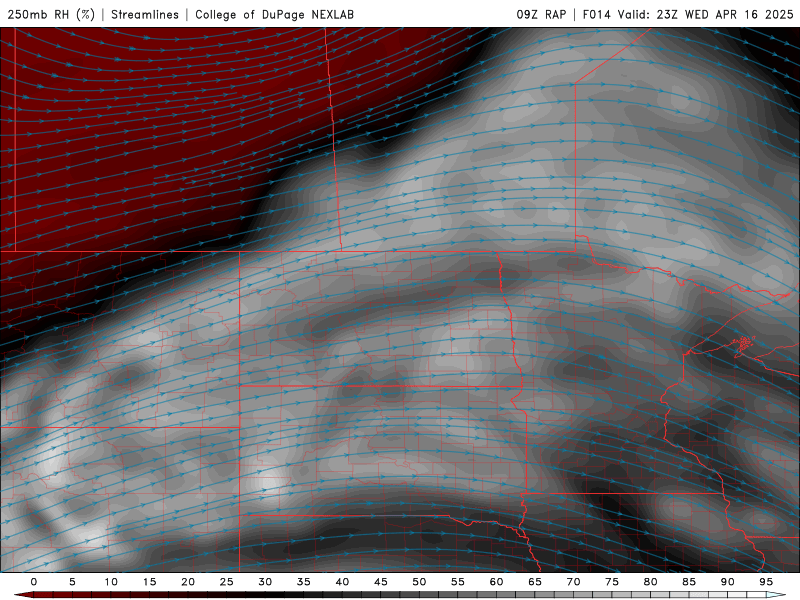This screenshot has width=800, height=600.
Task: Click the '90' colorbar tick label
Action: click(x=727, y=582)
